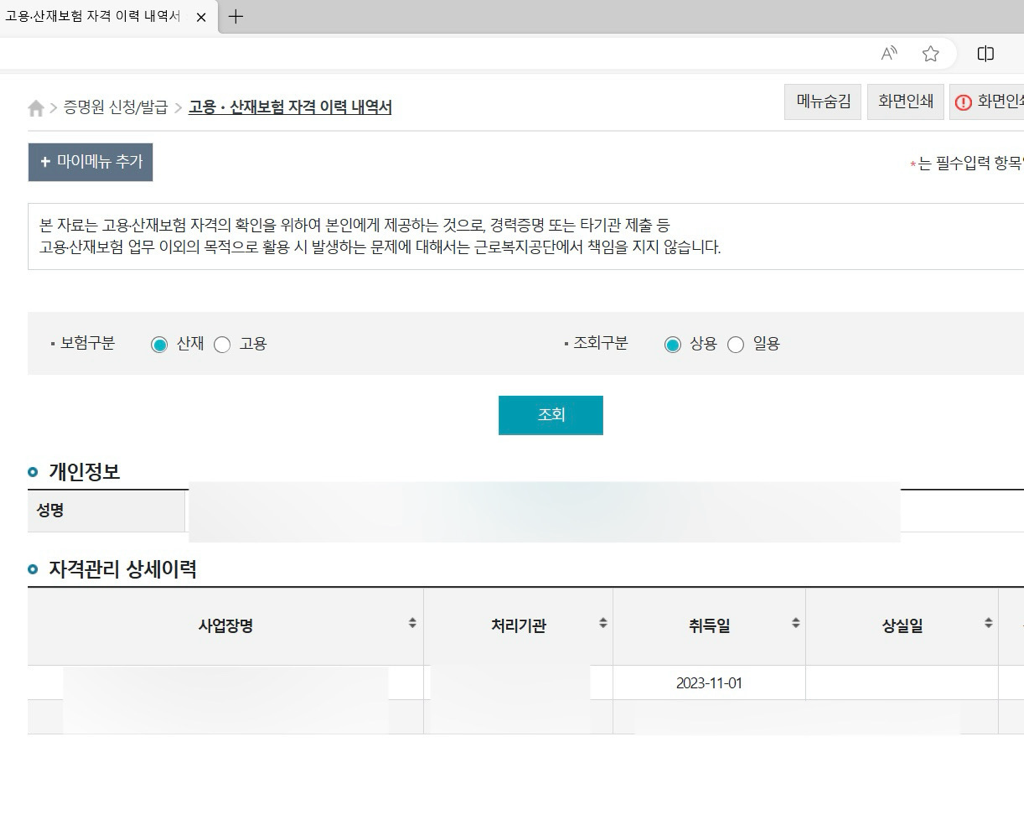Viewport: 1024px width, 815px height.
Task: Click the read aloud icon in address bar
Action: (x=889, y=54)
